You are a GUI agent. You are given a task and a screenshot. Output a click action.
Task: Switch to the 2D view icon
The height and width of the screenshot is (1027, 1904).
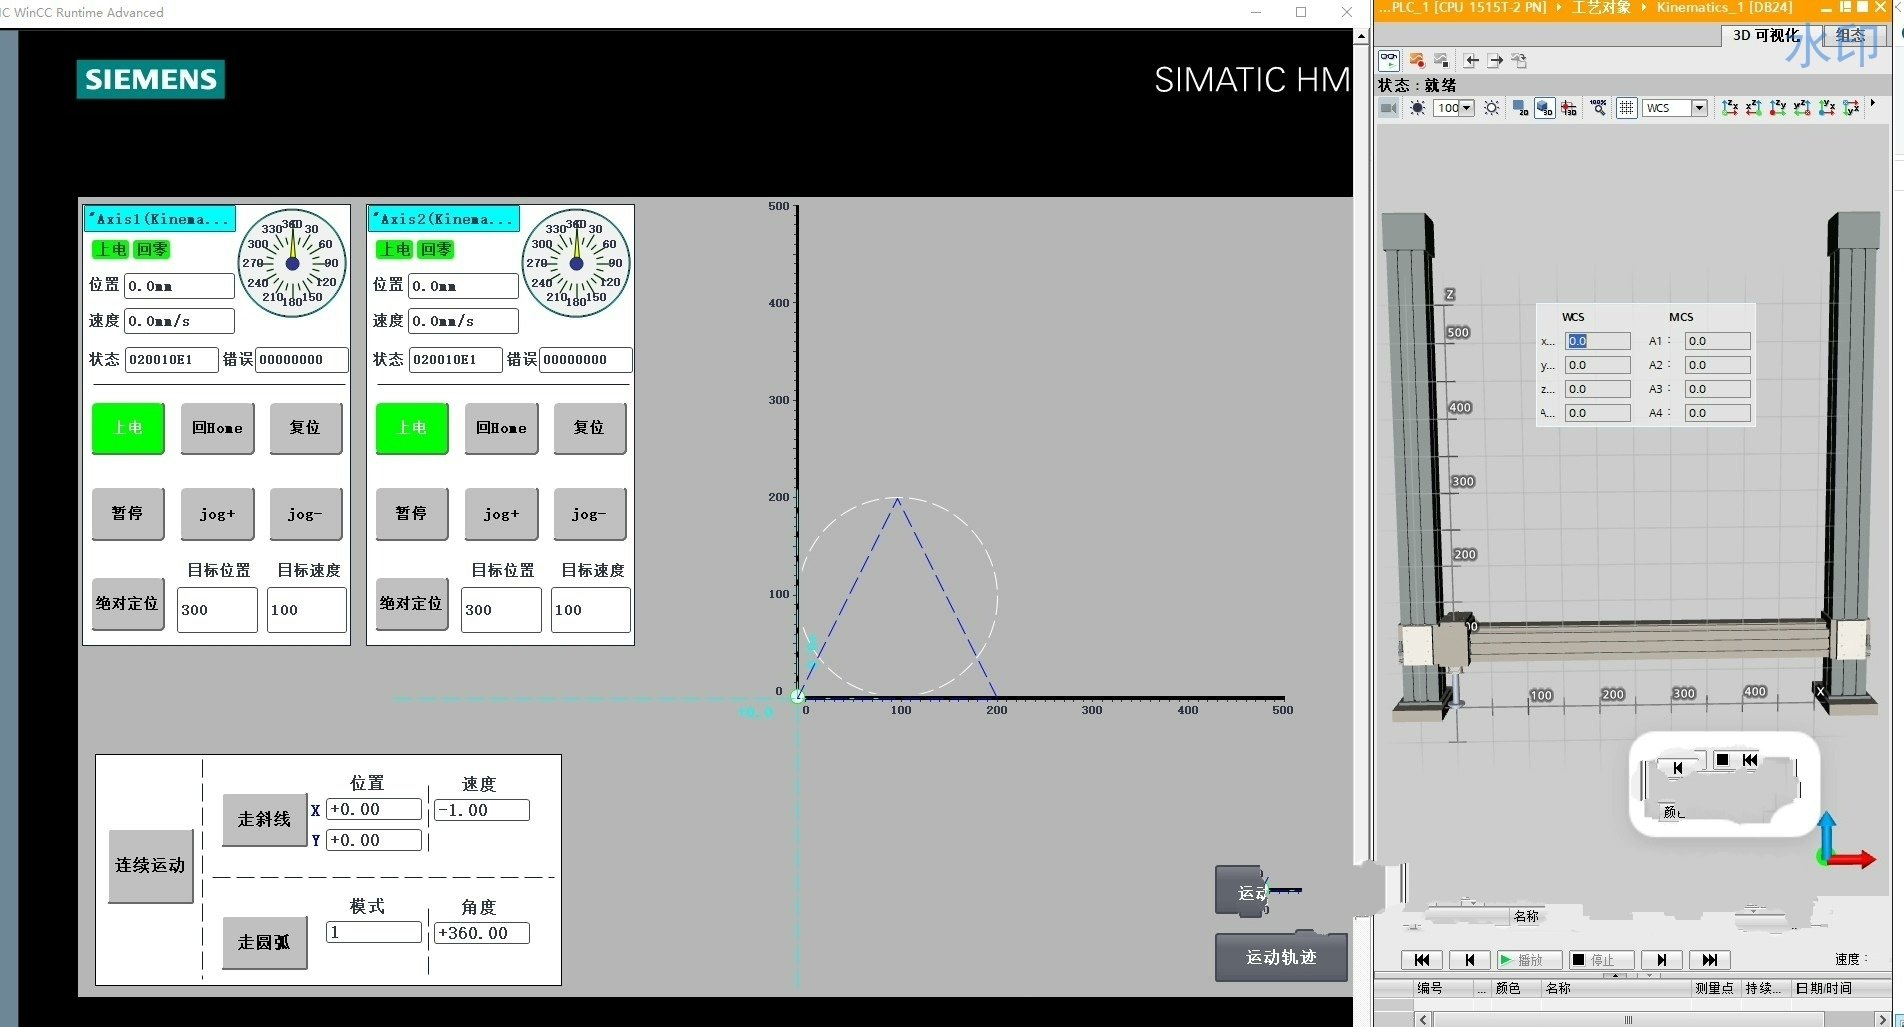1520,108
